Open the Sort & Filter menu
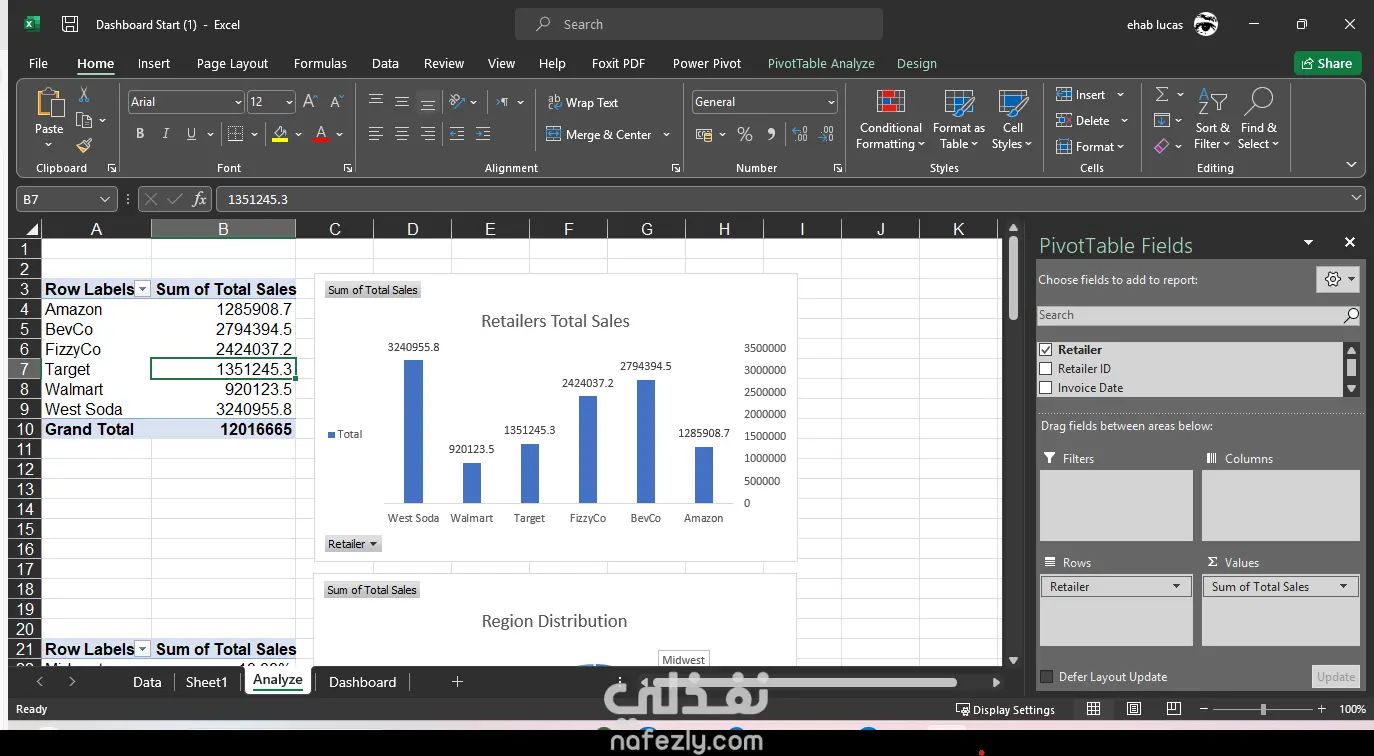Image resolution: width=1374 pixels, height=756 pixels. 1213,120
